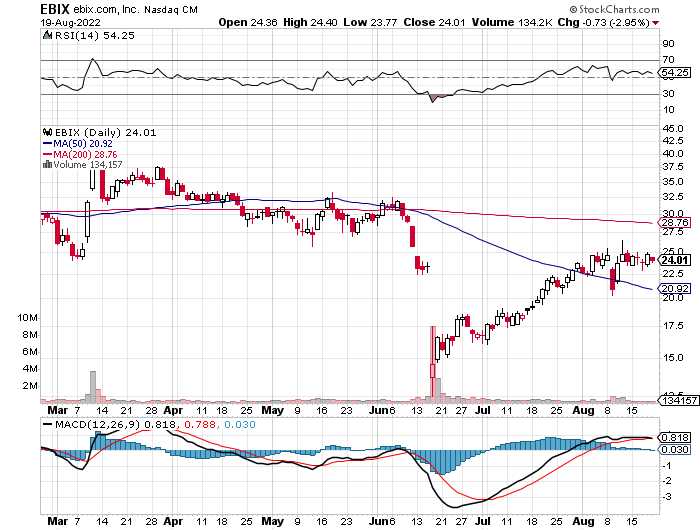The image size is (700, 530).
Task: Click the copyright symbol before StockCharts.com
Action: [x=573, y=9]
